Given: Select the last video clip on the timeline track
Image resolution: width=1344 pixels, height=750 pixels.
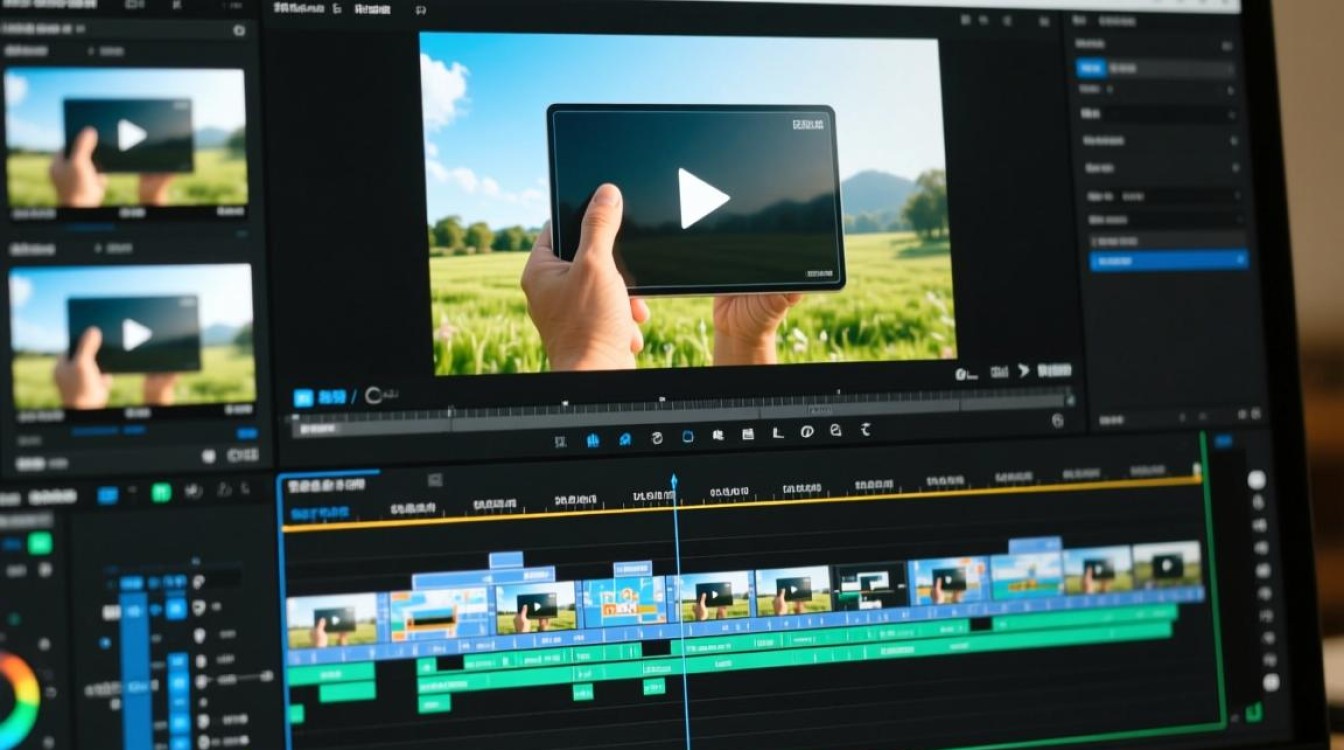Looking at the screenshot, I should 1167,565.
